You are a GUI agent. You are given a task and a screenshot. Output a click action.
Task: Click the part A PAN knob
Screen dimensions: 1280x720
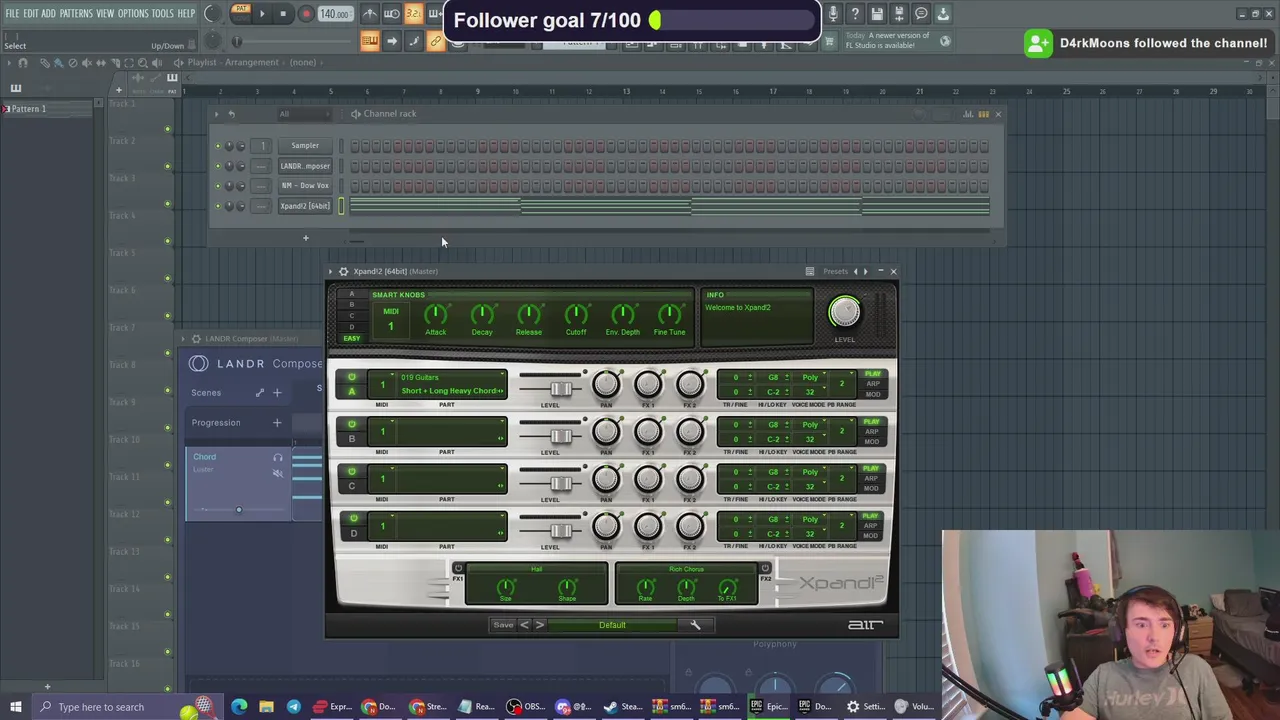(x=605, y=384)
